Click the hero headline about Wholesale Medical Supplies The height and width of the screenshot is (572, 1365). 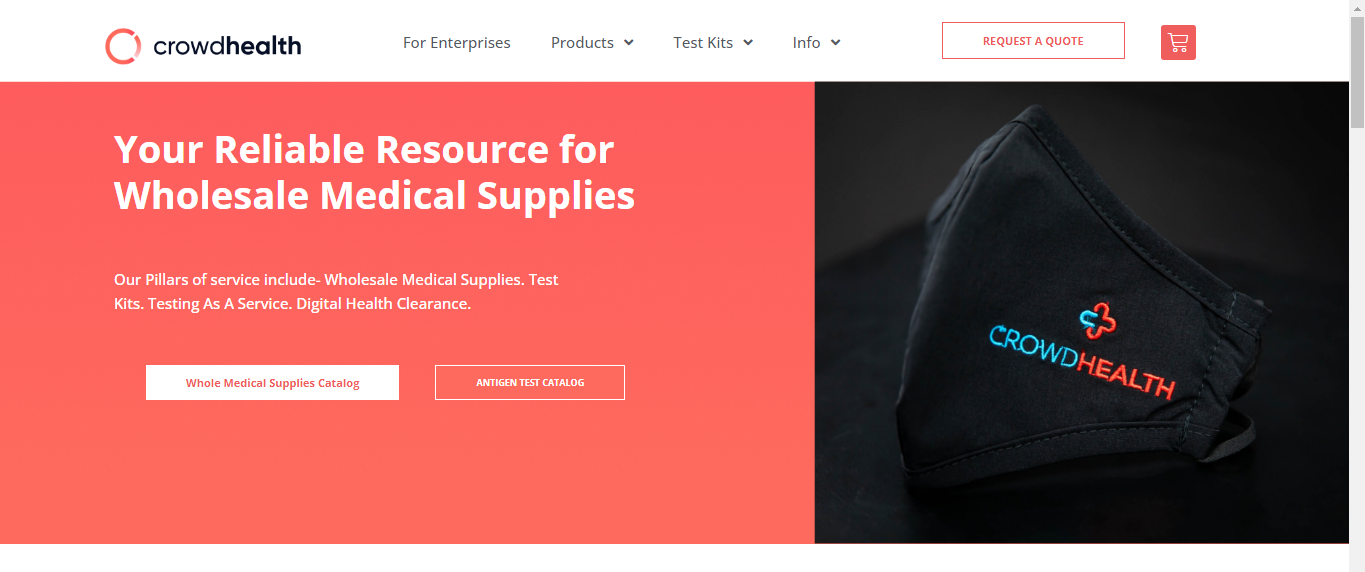point(374,172)
